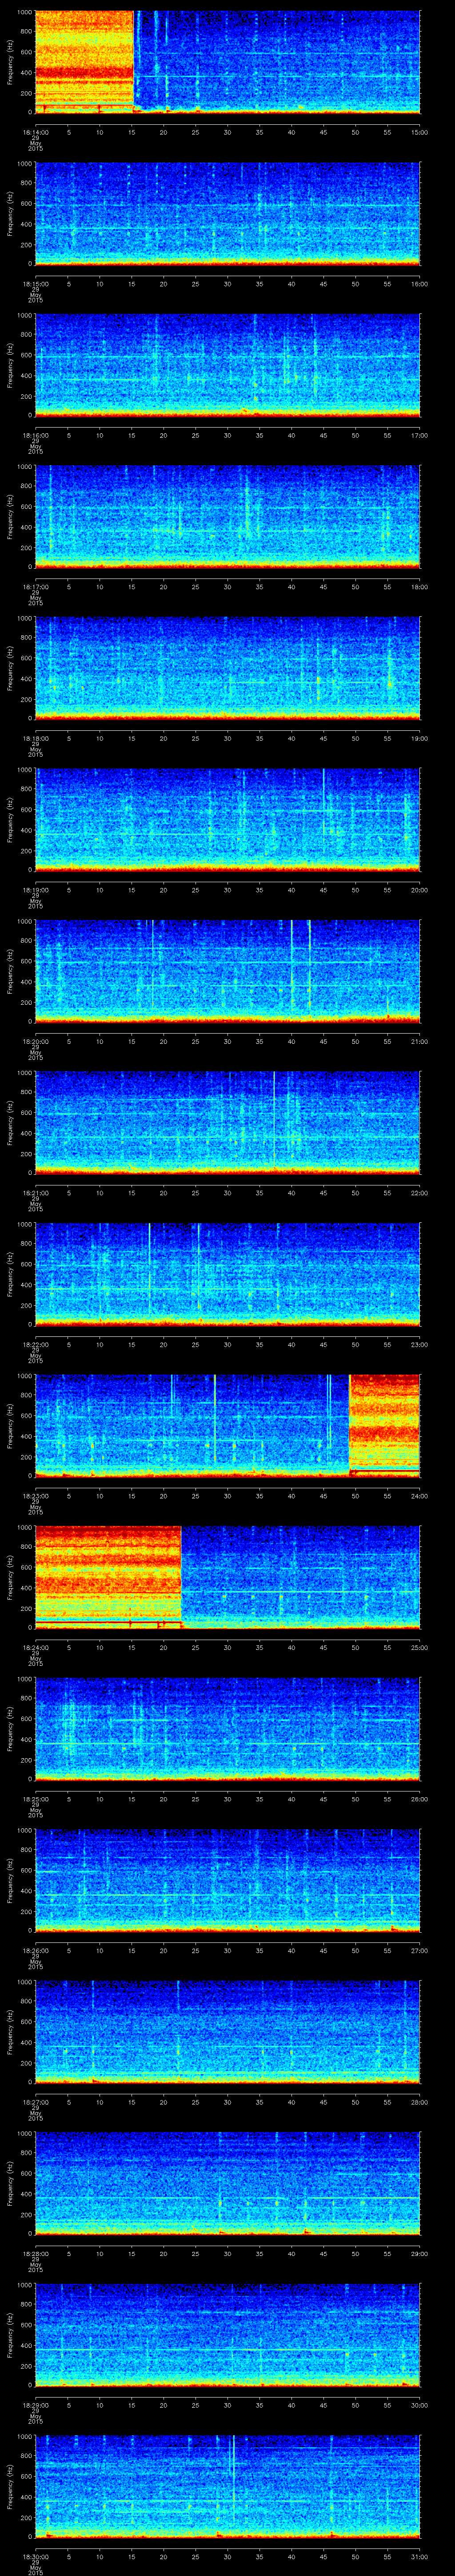The image size is (455, 2576).
Task: Select the spectrogram panel starting at 18:27:00
Action: point(227,2032)
